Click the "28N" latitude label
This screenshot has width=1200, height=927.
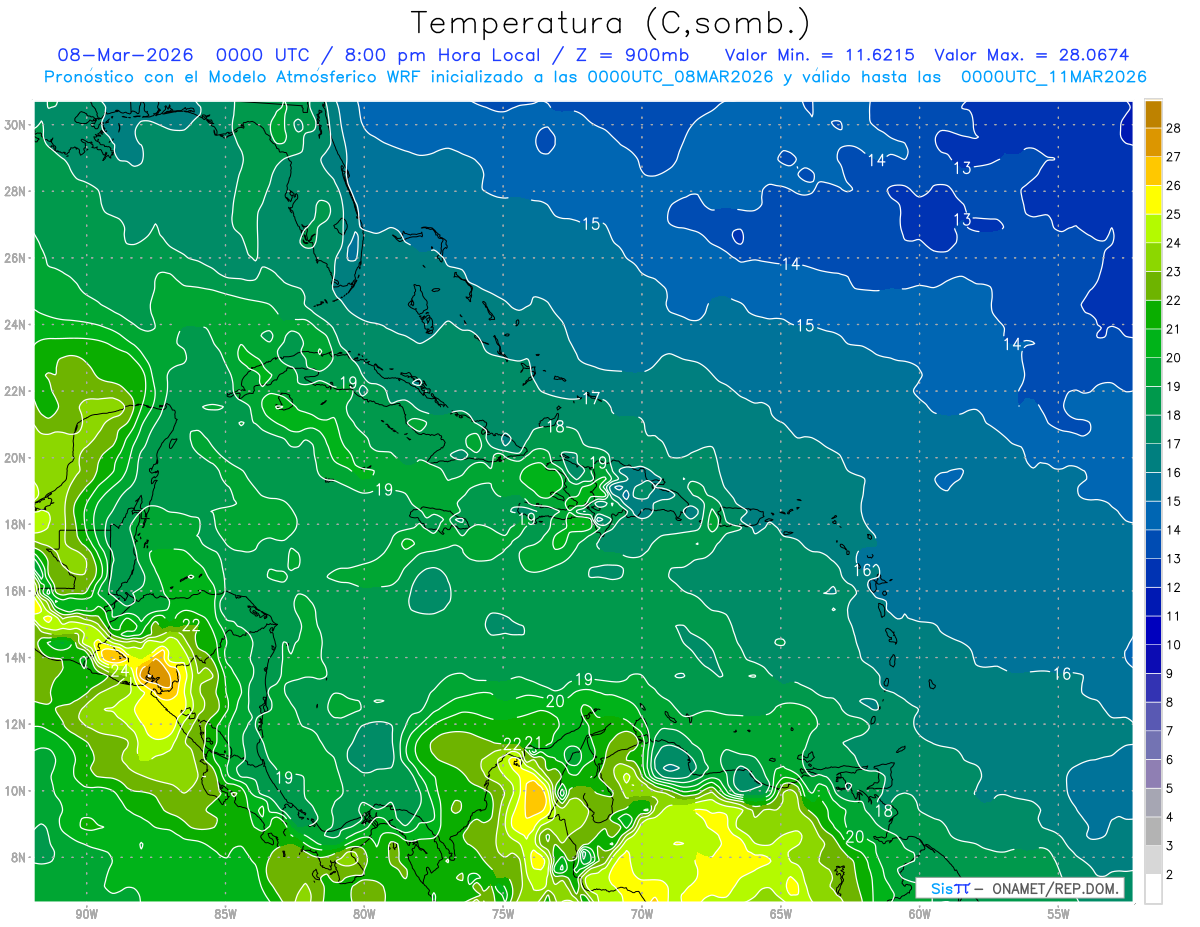[17, 191]
